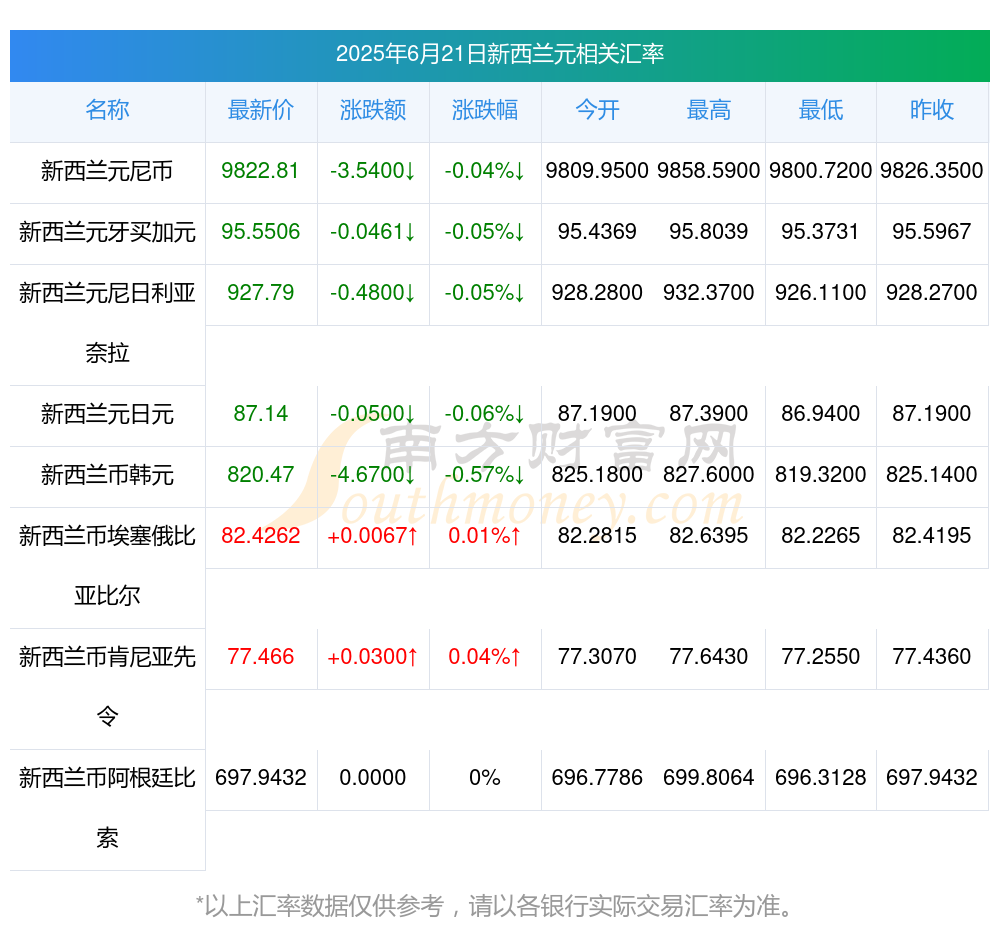This screenshot has width=1000, height=937.
Task: Click change percent -0.57%↓
Action: click(x=485, y=475)
